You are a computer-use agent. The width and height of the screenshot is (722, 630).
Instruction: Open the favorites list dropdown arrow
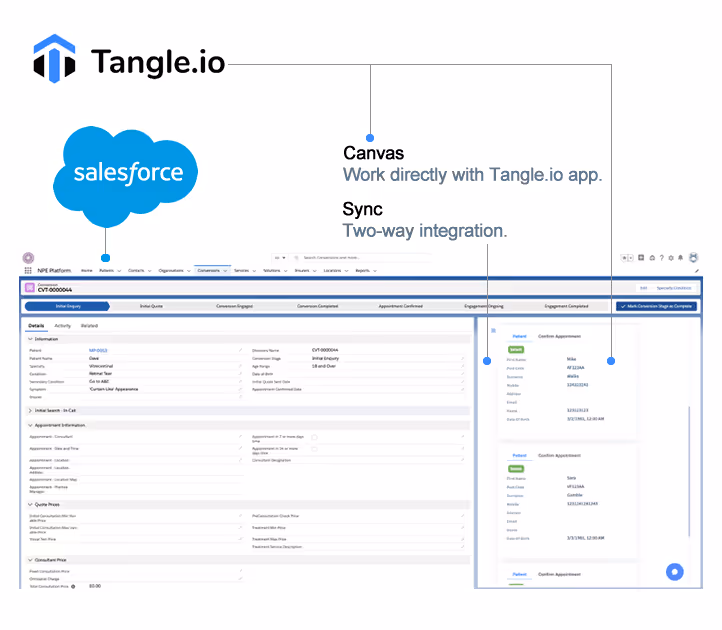pyautogui.click(x=630, y=258)
